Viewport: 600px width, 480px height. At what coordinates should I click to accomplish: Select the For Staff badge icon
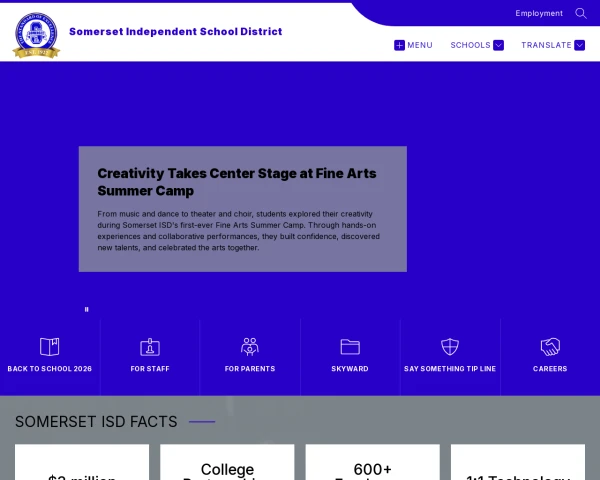pyautogui.click(x=150, y=347)
